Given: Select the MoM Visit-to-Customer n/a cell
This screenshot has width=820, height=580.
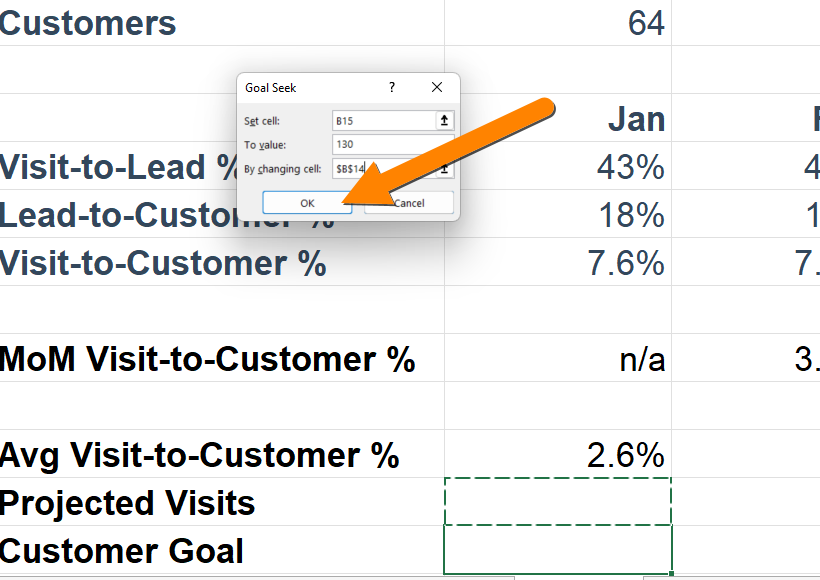Looking at the screenshot, I should pyautogui.click(x=558, y=358).
